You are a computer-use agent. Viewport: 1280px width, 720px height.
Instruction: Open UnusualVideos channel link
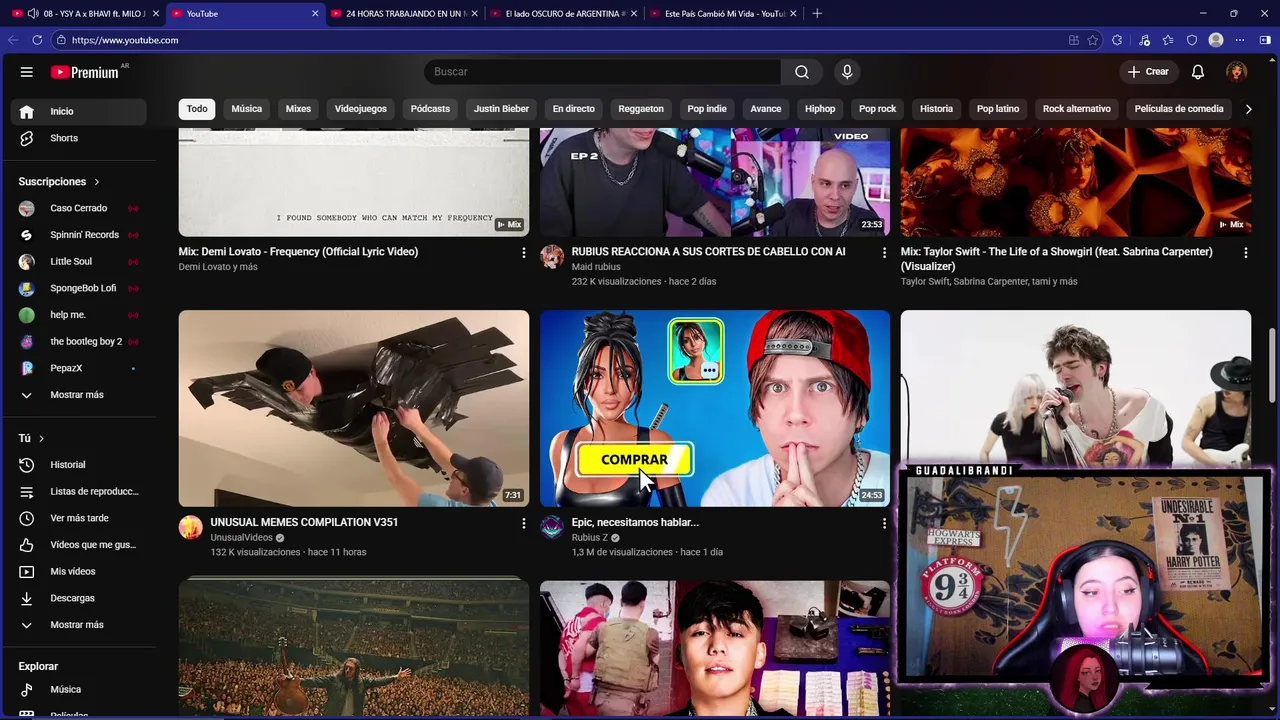[241, 538]
